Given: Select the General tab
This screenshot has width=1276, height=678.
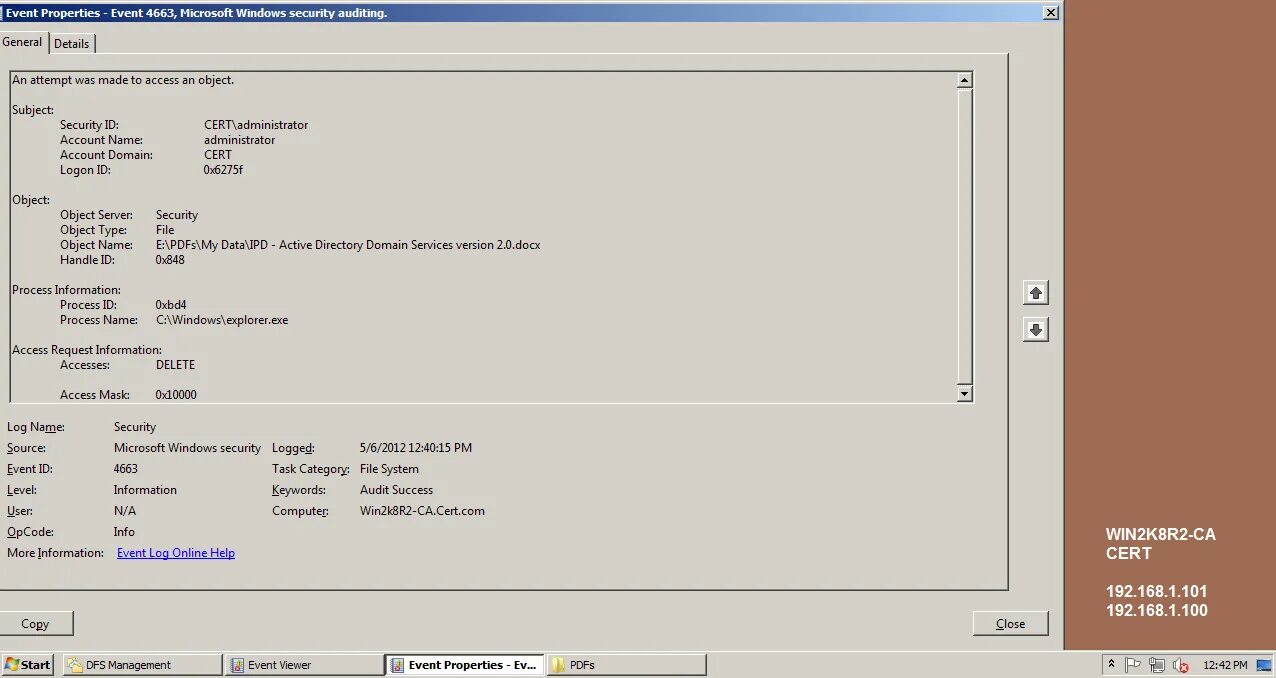Looking at the screenshot, I should 22,42.
